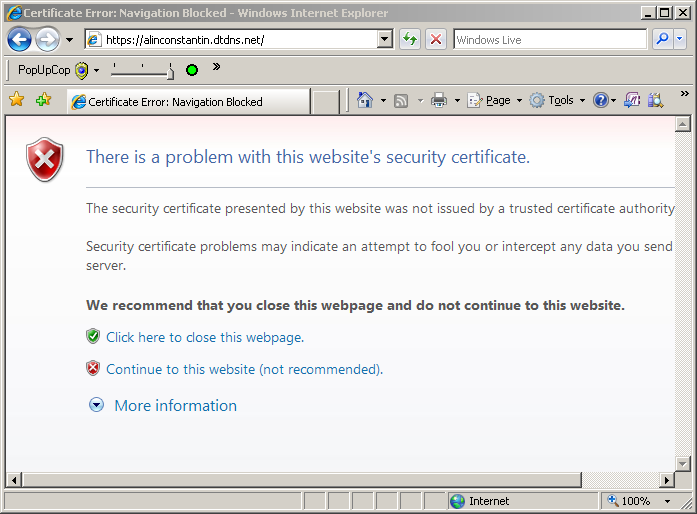Click the PopUpCop badge icon

(x=82, y=70)
